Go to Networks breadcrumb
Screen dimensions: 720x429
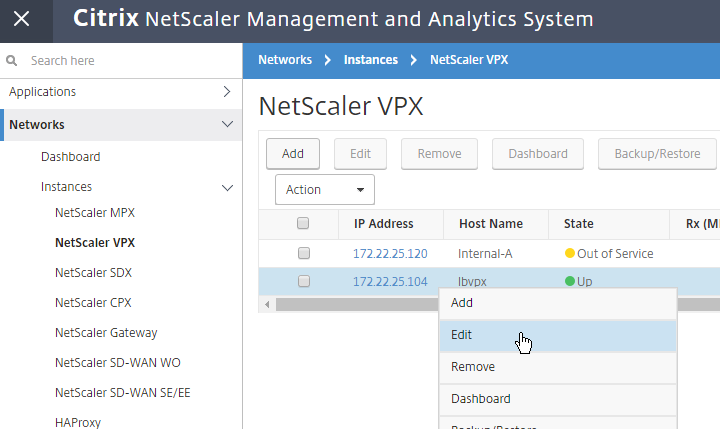pyautogui.click(x=285, y=60)
